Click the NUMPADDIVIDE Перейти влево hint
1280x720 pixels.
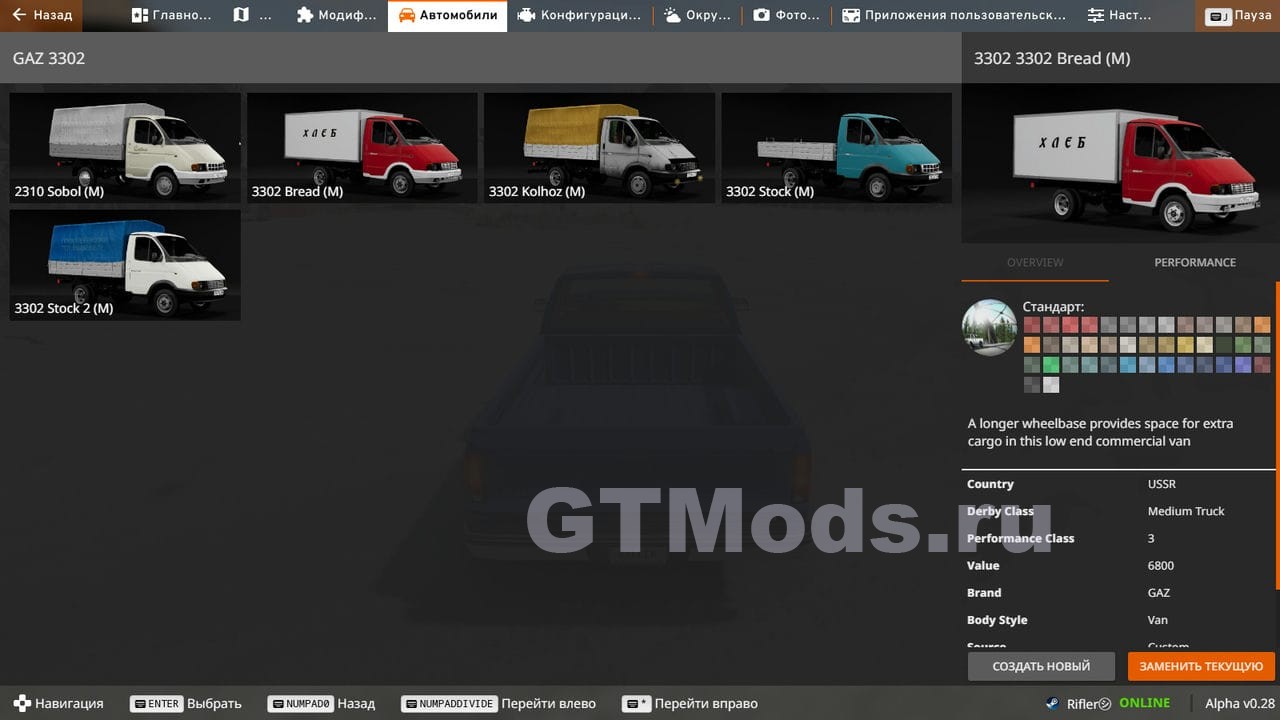coord(498,703)
